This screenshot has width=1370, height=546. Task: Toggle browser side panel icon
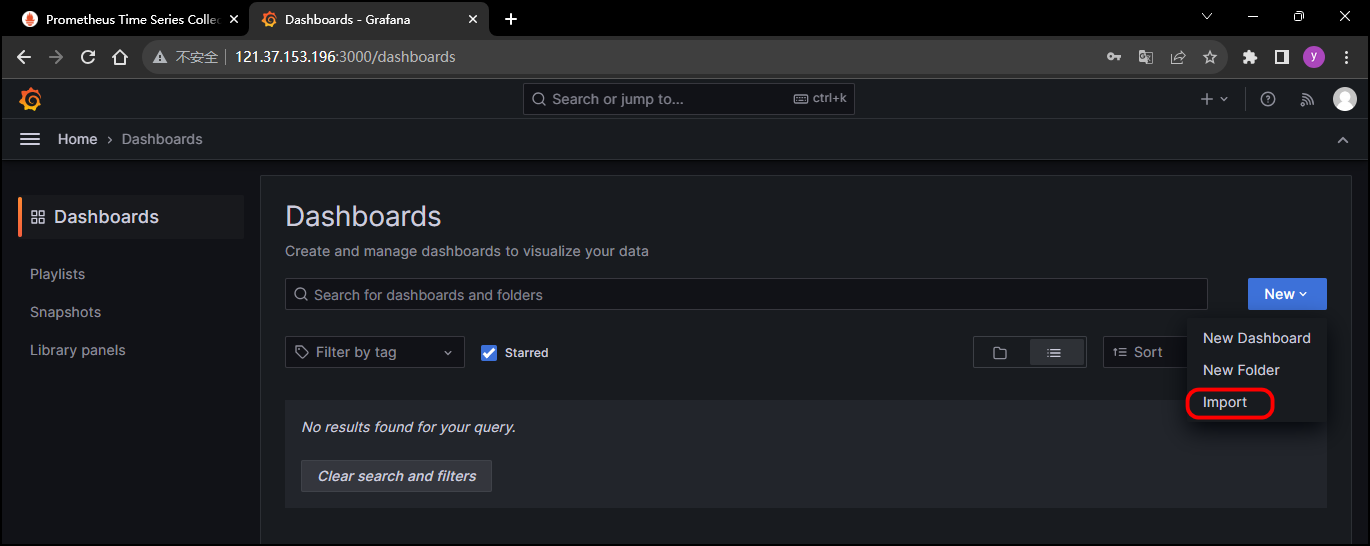[x=1282, y=57]
